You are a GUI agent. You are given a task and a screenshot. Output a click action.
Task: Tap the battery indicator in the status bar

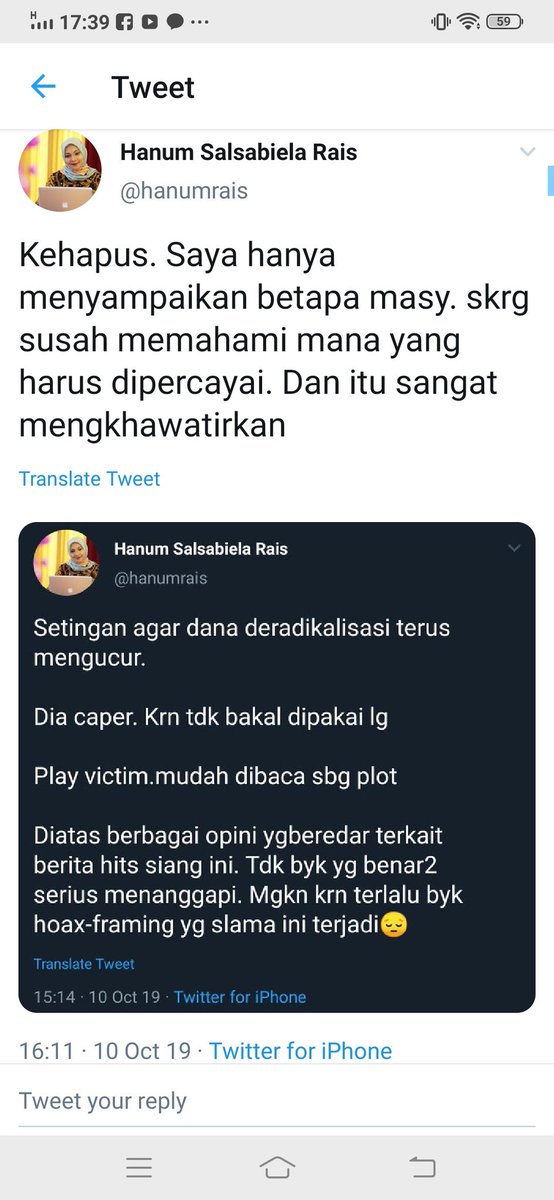click(506, 21)
